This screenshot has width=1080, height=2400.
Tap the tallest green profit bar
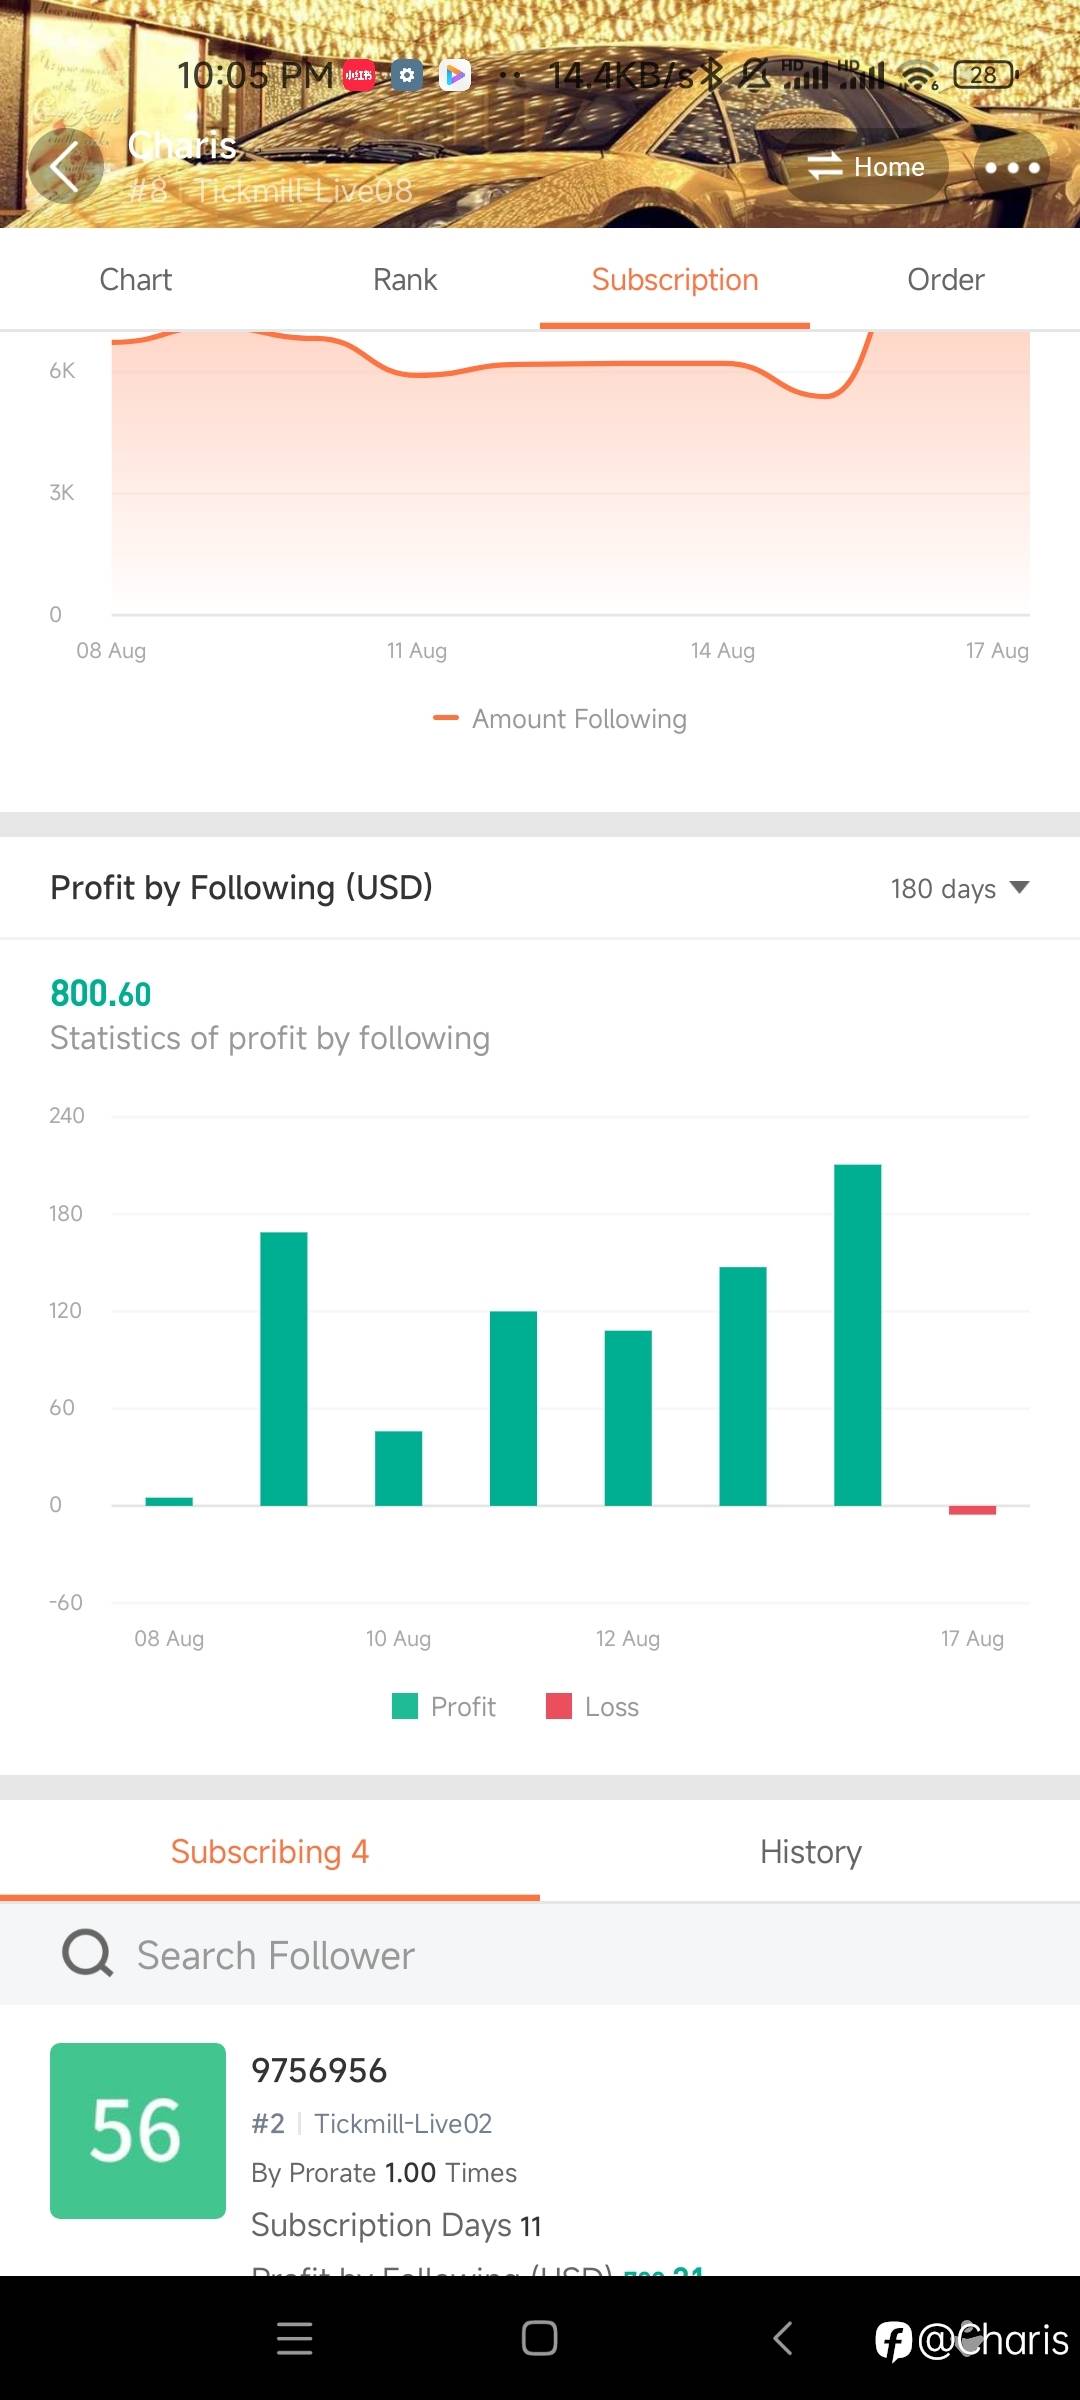858,1335
